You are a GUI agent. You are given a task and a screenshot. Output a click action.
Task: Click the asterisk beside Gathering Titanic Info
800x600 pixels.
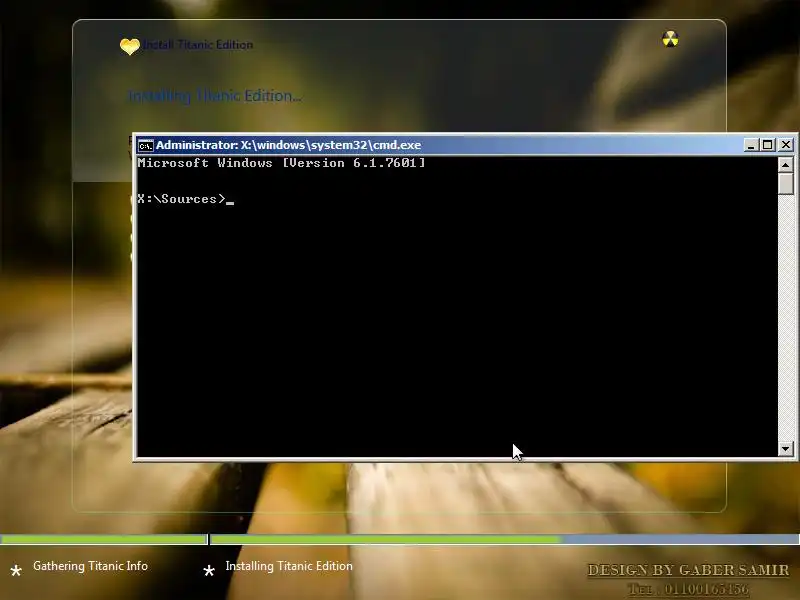click(16, 570)
